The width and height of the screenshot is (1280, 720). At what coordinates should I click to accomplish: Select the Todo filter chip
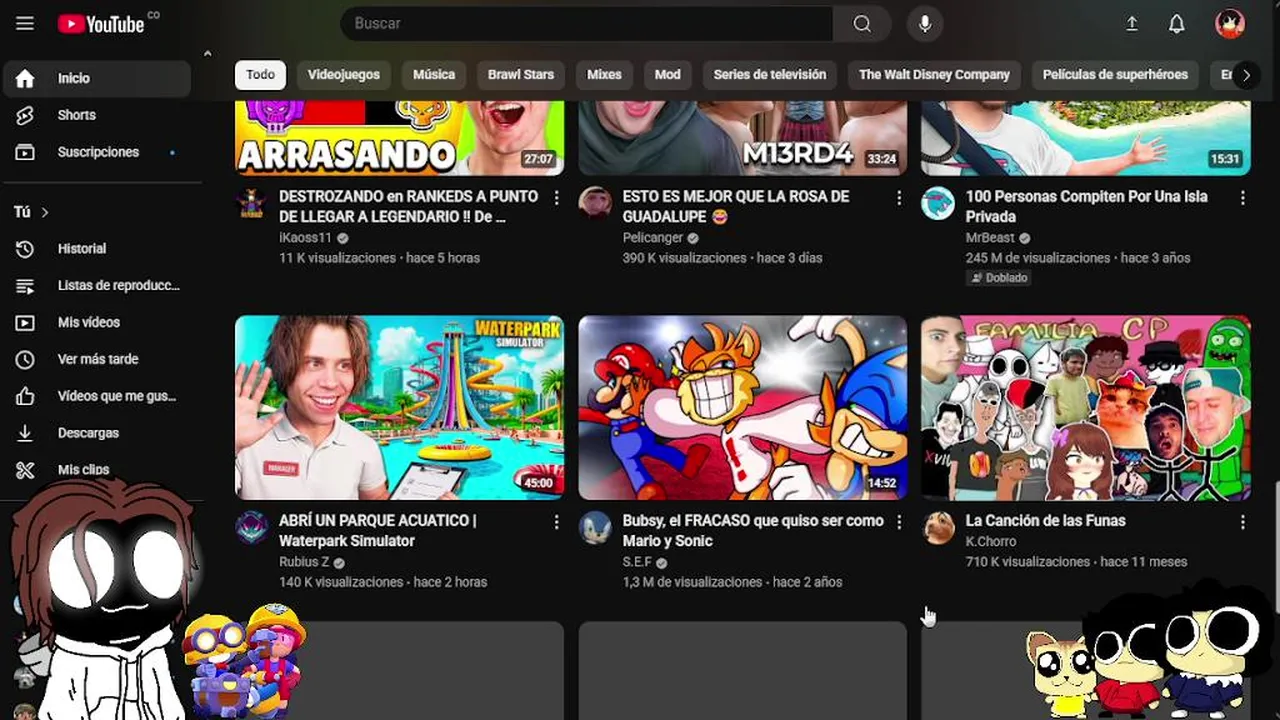tap(261, 75)
